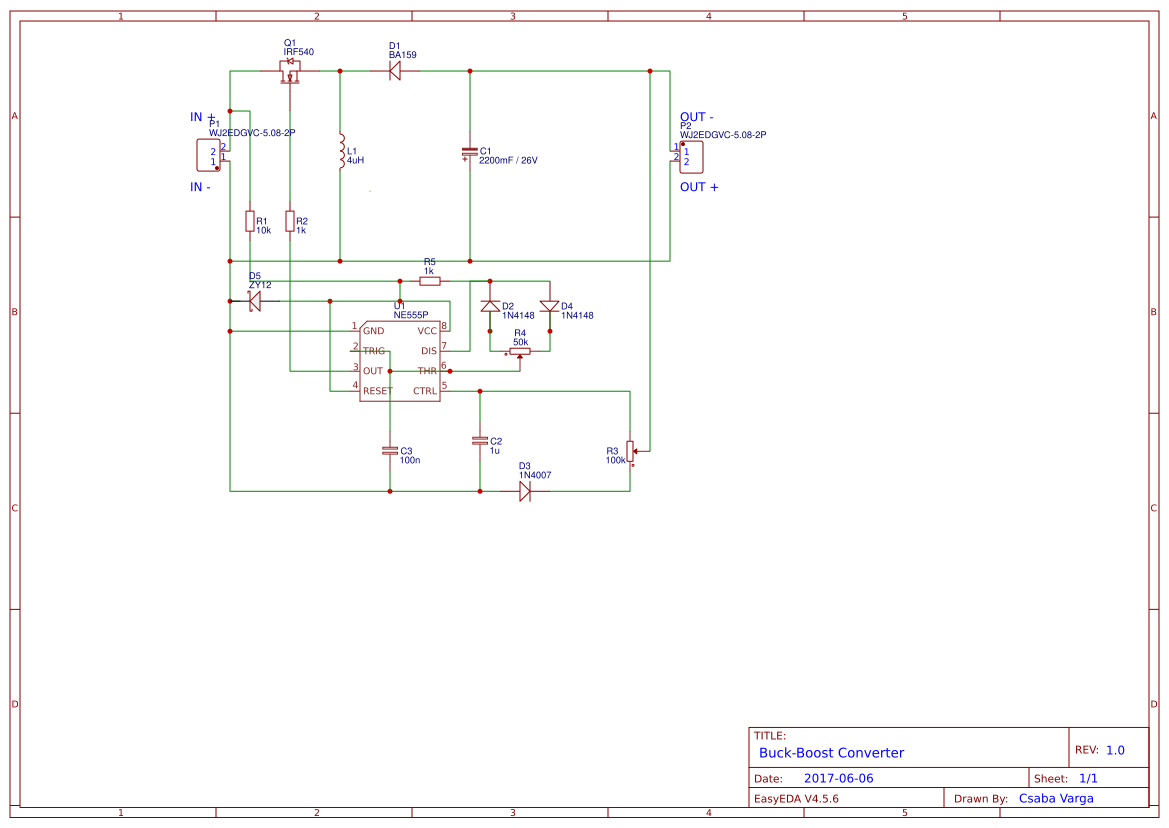
Task: Select the D2 1N4148 diode symbol
Action: coord(490,305)
